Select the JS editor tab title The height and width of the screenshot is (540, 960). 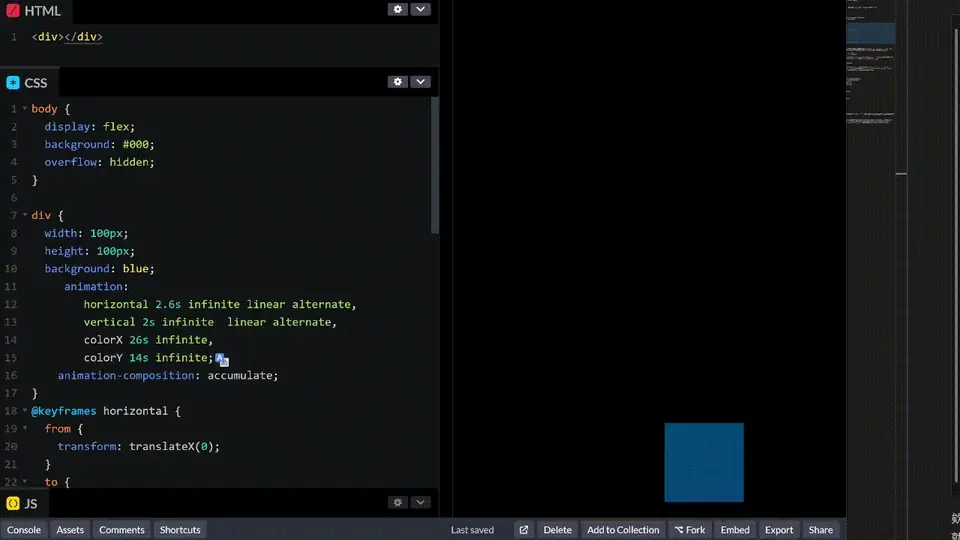[x=31, y=503]
